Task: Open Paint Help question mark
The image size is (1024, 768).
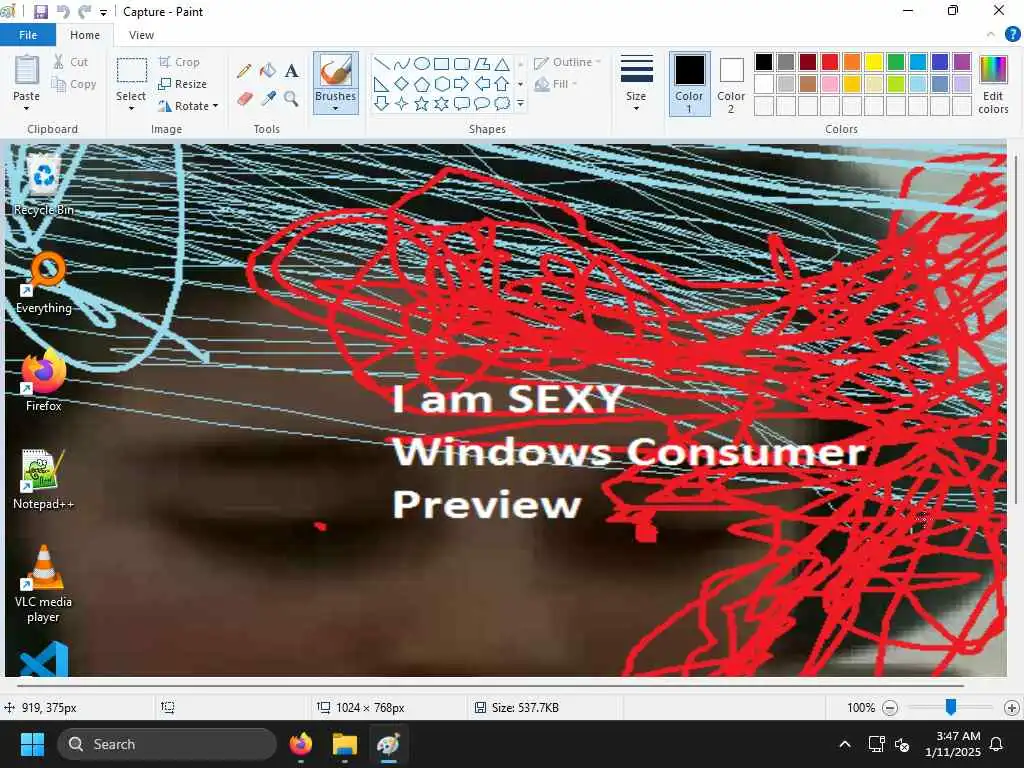Action: (x=1012, y=35)
